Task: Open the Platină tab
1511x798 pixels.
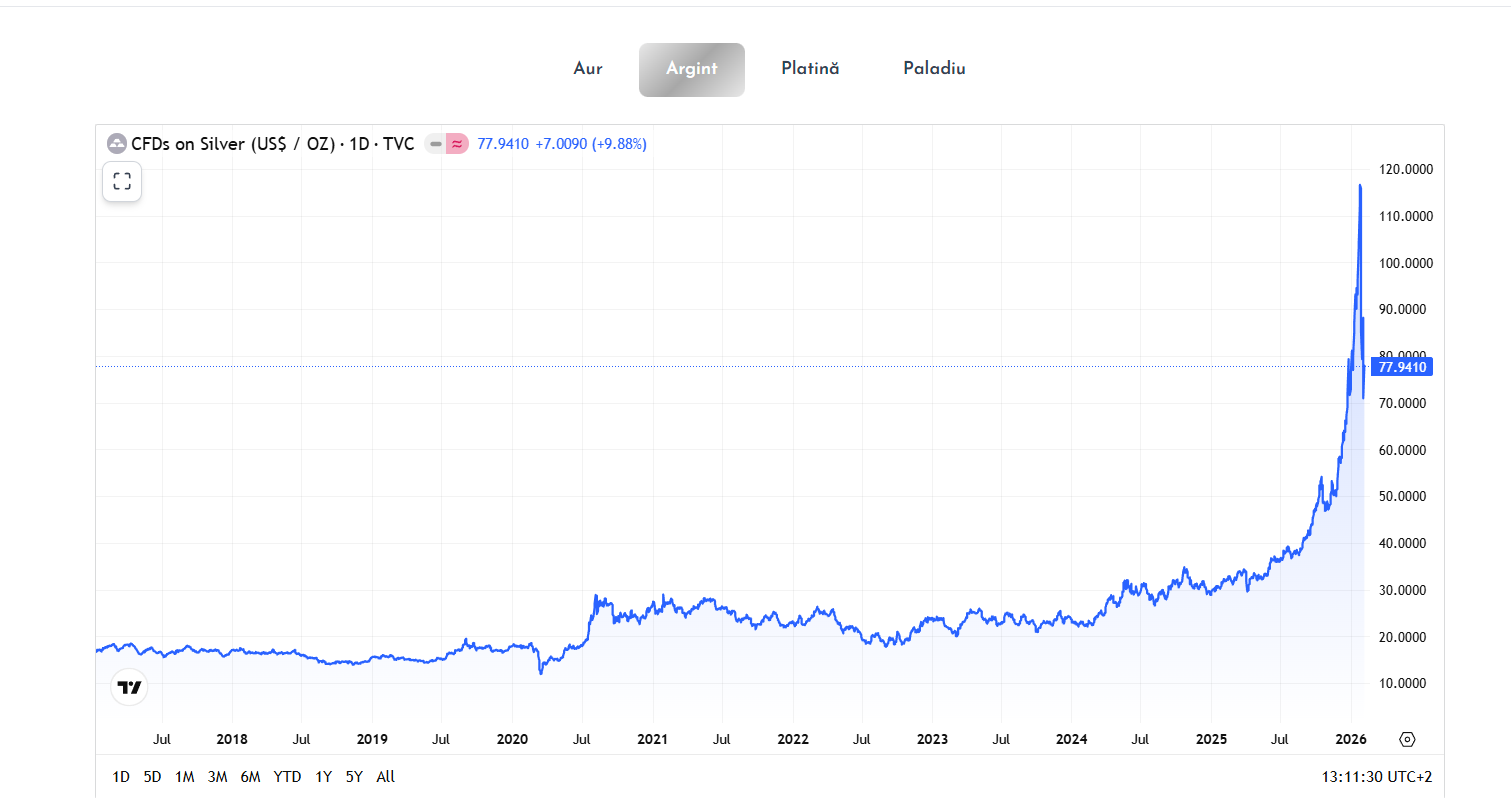Action: click(x=810, y=69)
